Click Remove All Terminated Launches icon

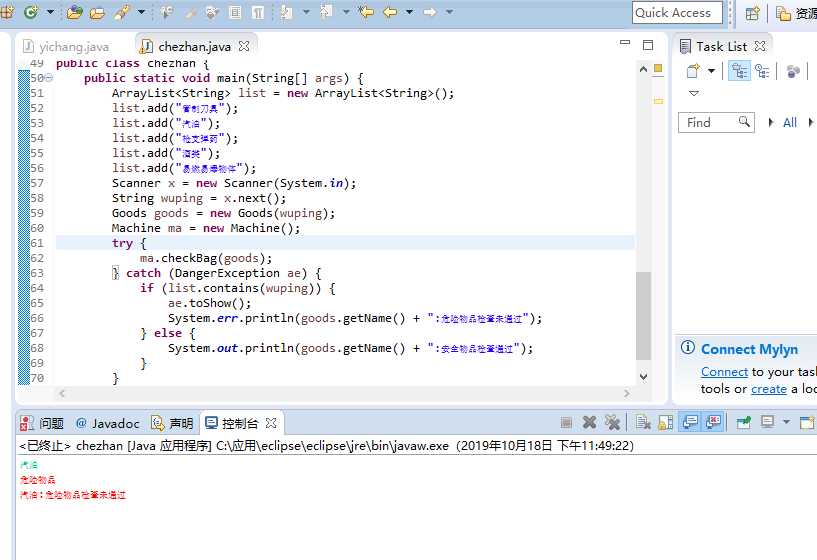pos(612,422)
